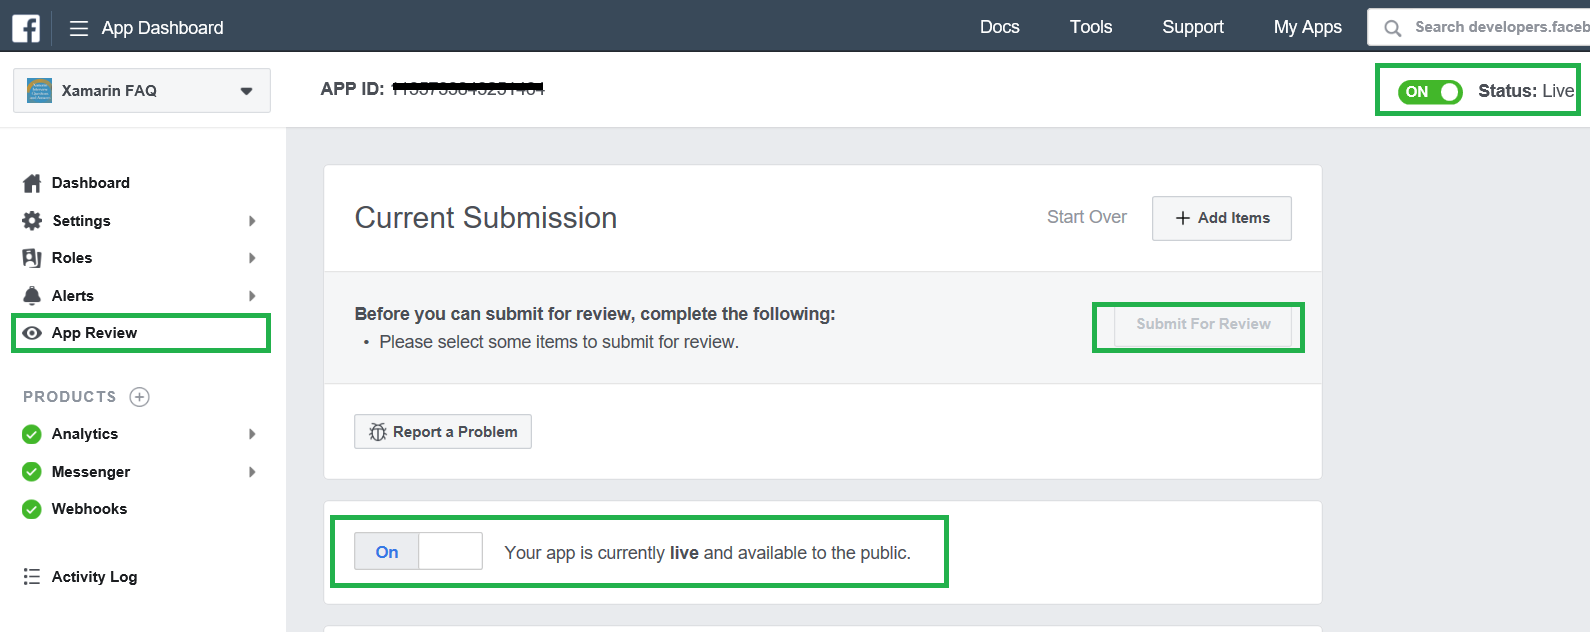Click the Facebook logo icon
The width and height of the screenshot is (1590, 633).
click(26, 28)
